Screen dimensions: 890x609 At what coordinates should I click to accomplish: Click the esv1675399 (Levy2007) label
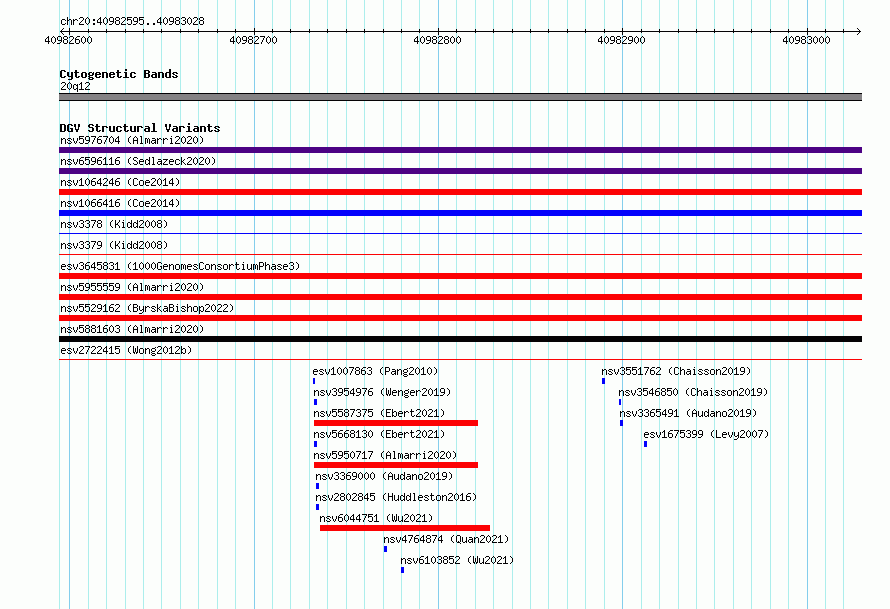(706, 434)
